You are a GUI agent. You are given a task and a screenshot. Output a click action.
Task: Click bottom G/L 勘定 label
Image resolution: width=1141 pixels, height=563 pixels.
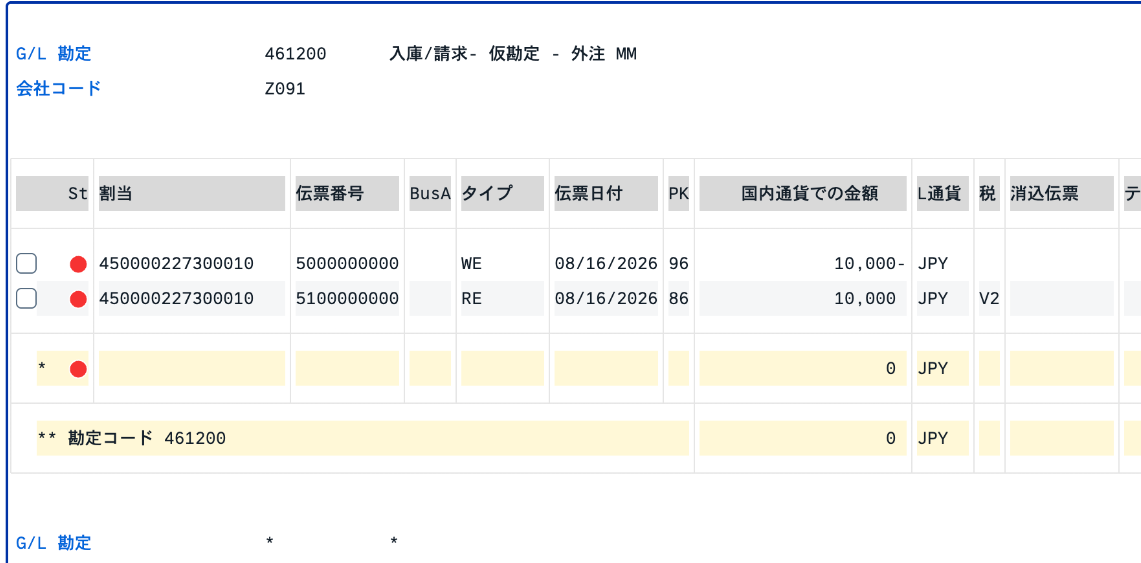pos(54,542)
